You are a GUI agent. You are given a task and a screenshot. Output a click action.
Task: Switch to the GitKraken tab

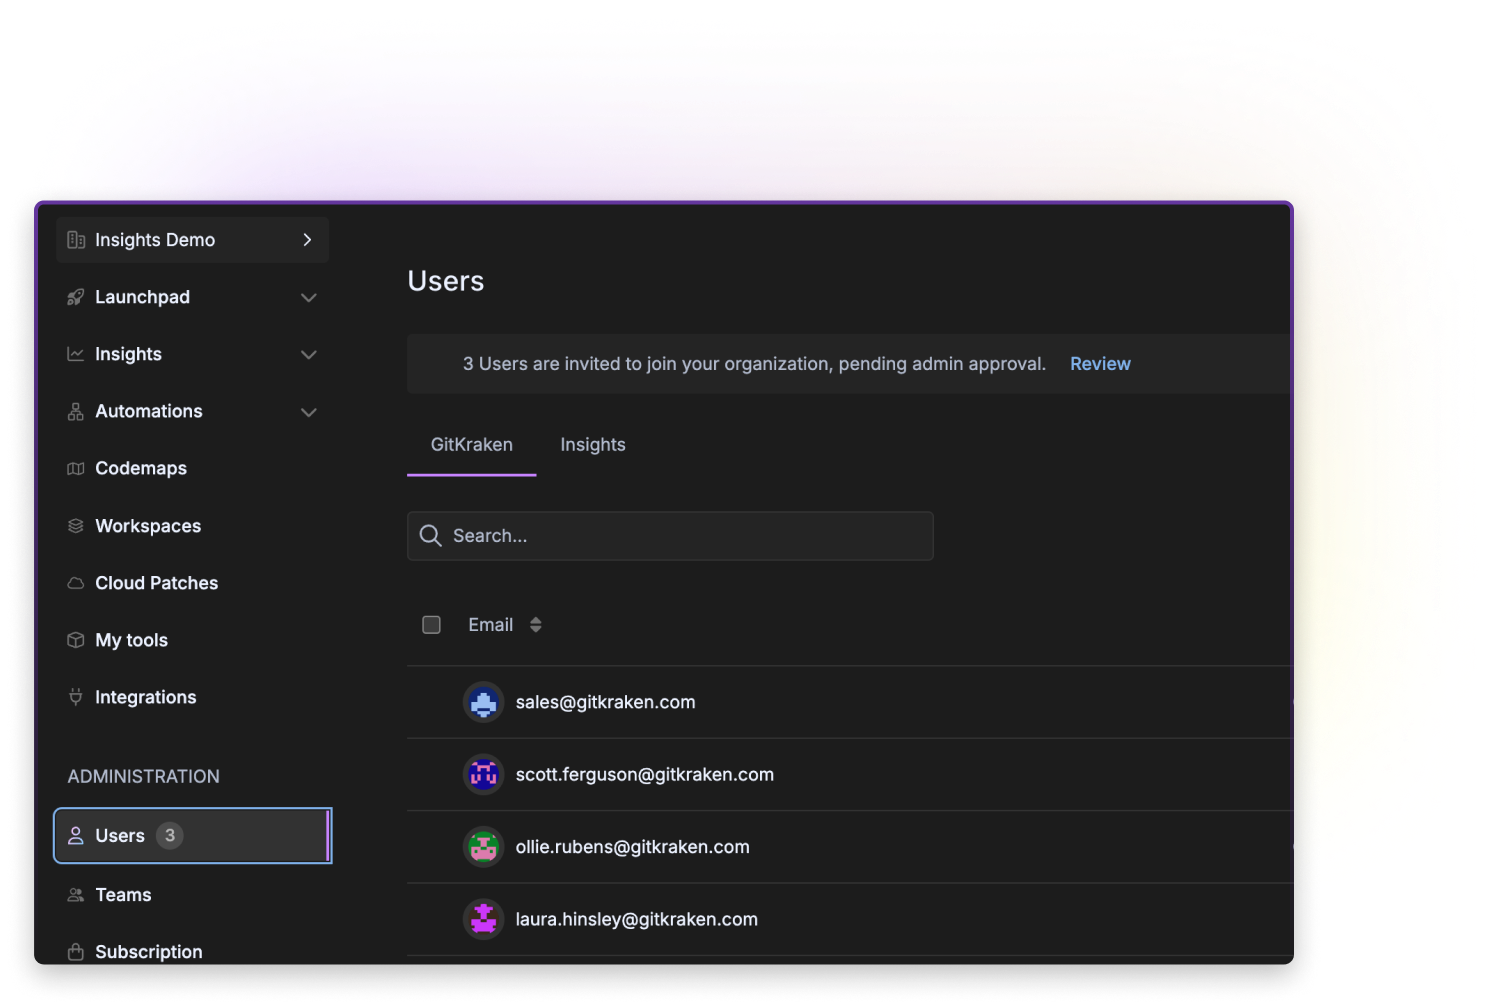(x=472, y=445)
